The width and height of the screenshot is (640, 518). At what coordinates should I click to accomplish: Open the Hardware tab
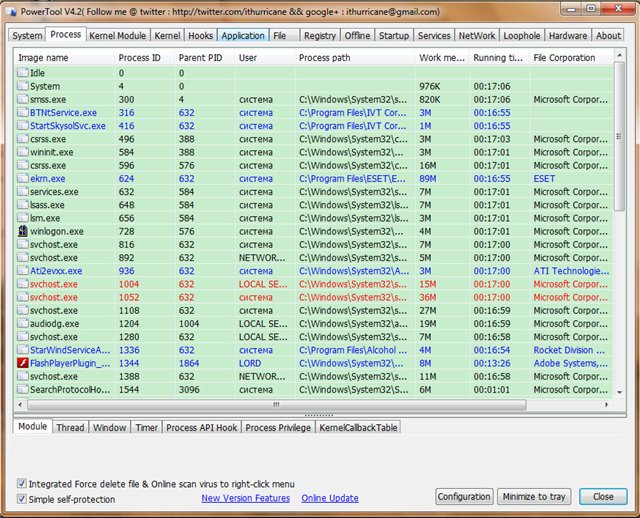point(568,36)
